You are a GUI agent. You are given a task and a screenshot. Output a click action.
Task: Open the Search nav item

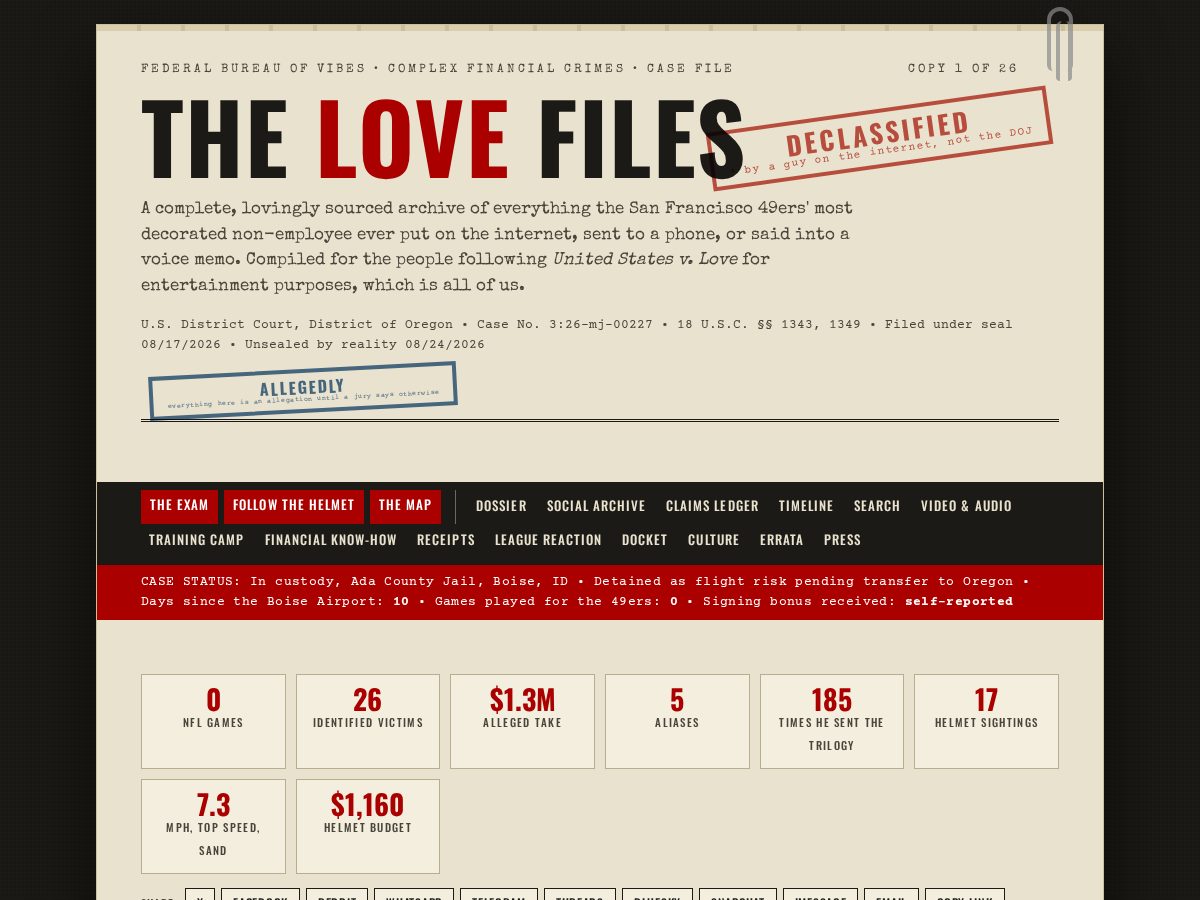point(877,506)
